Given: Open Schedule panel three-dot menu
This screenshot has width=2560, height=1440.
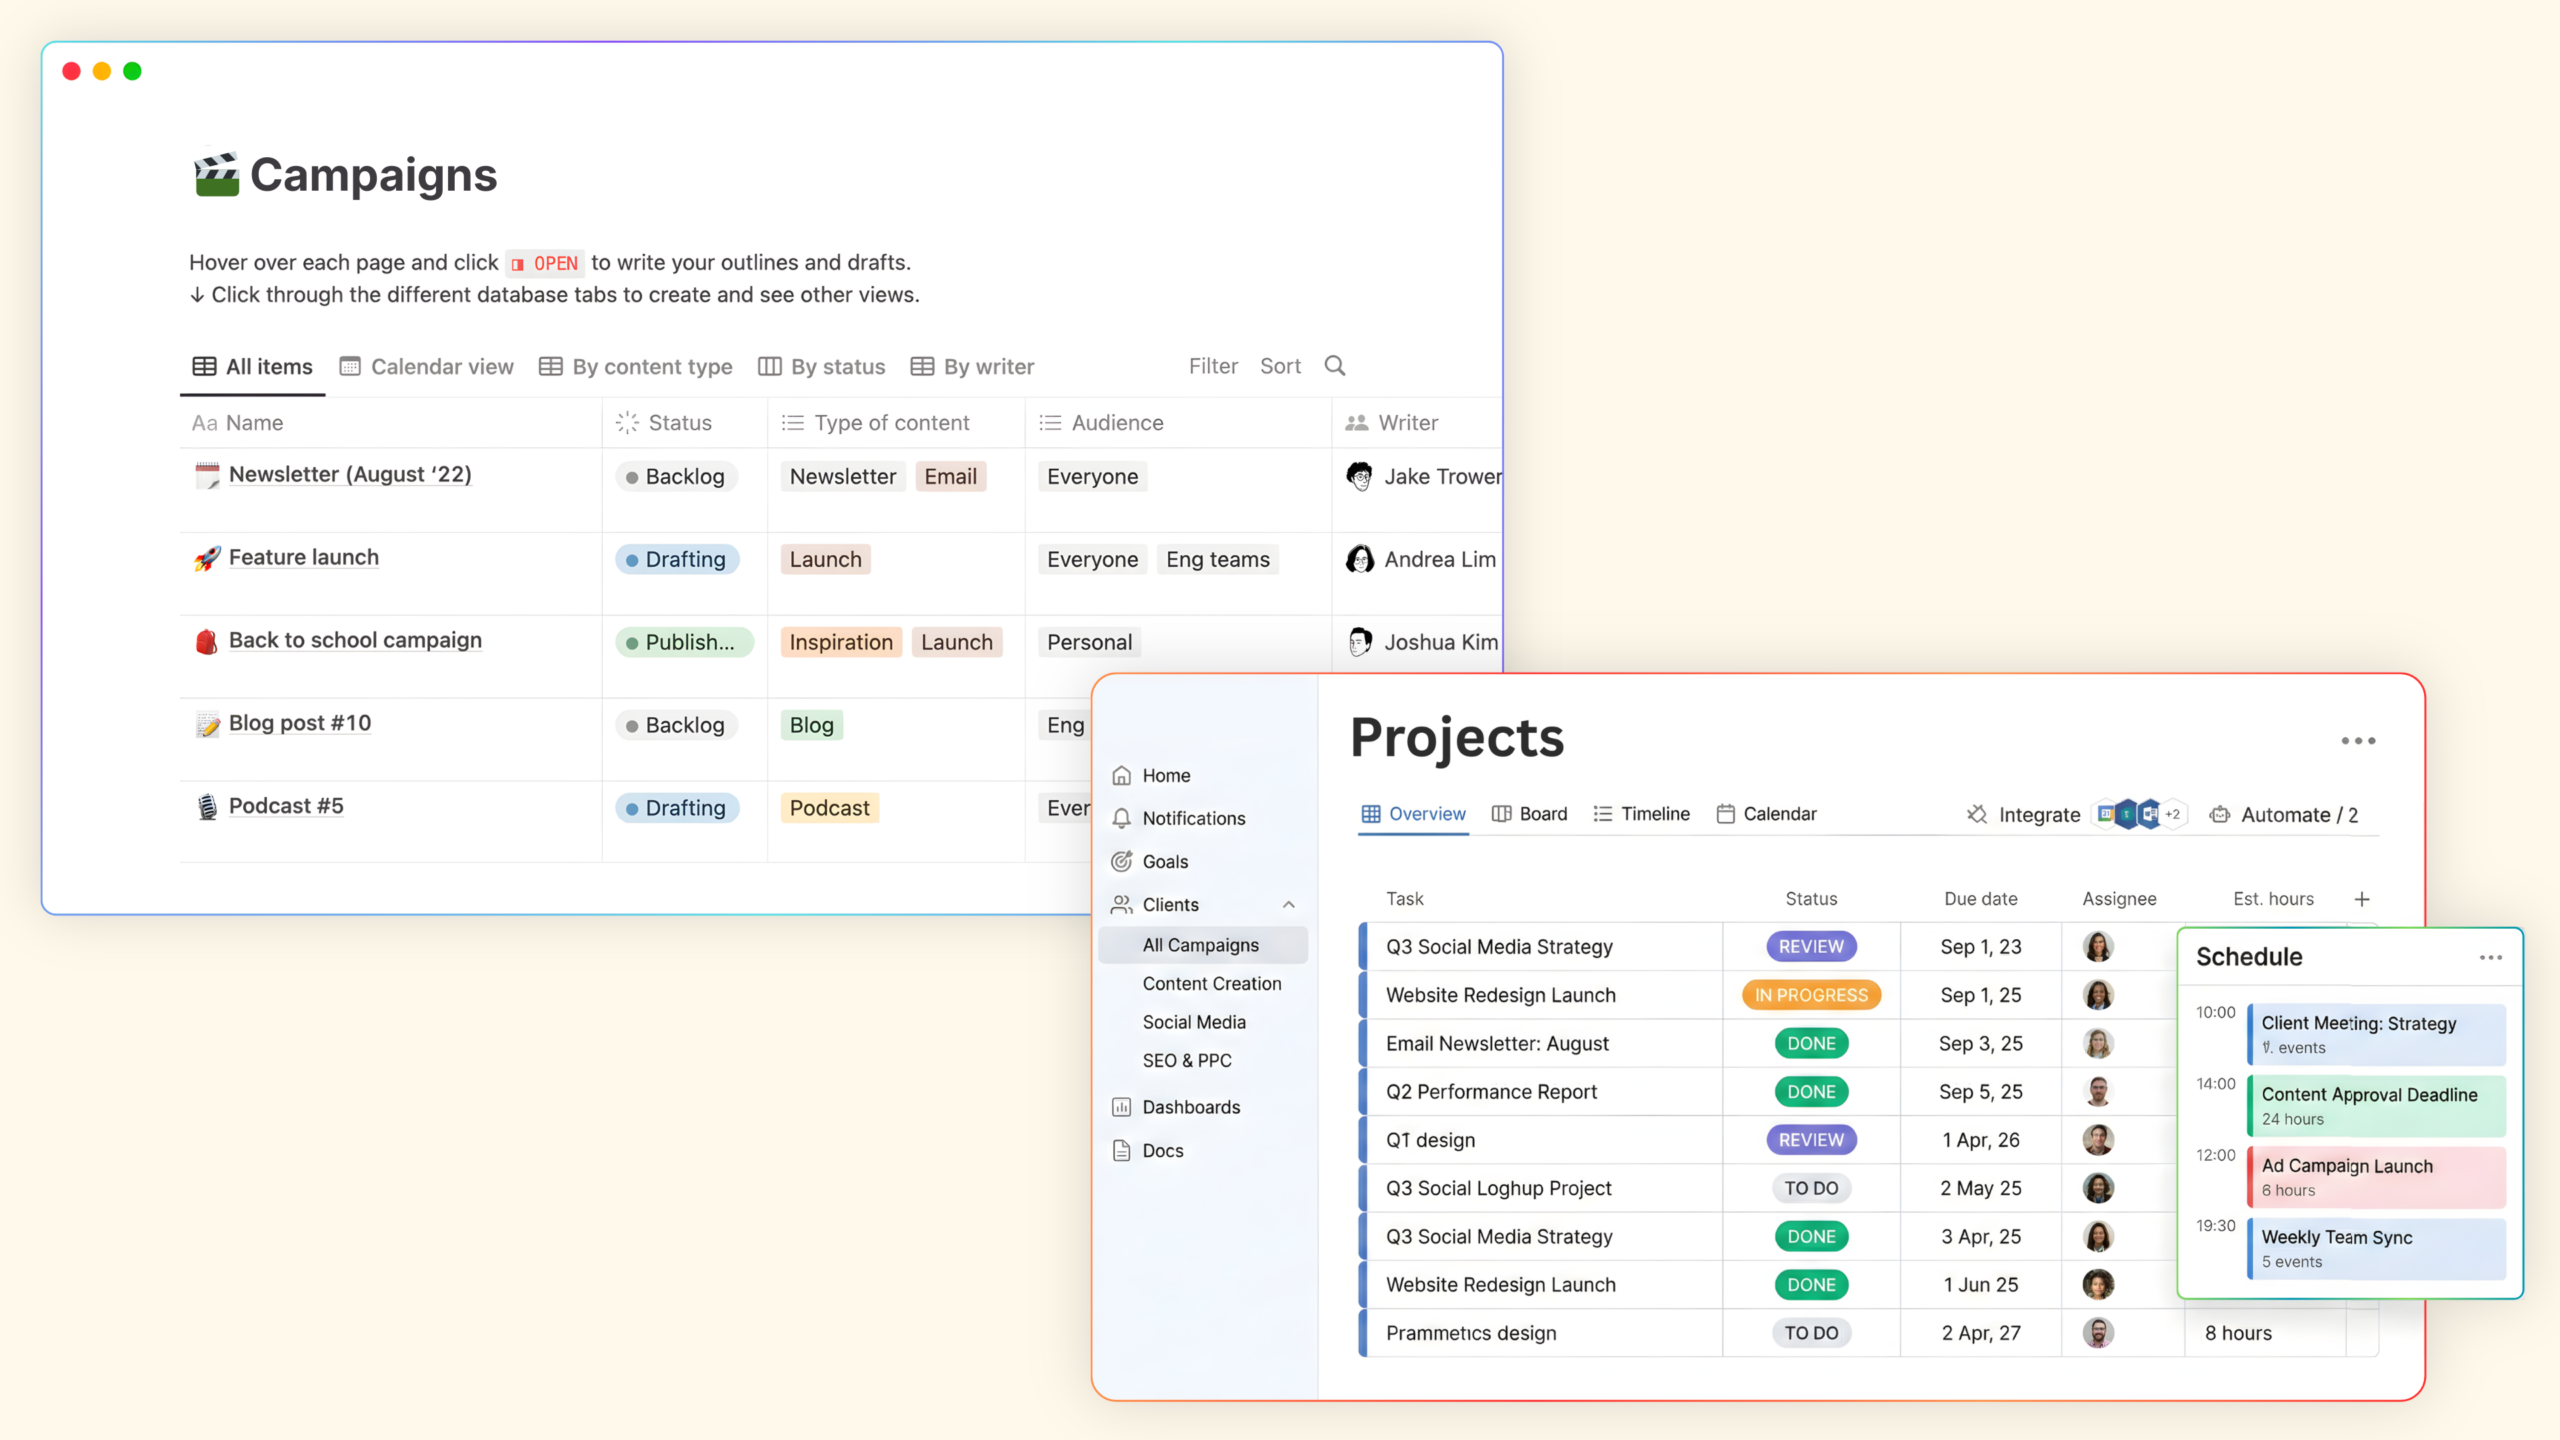Looking at the screenshot, I should (x=2490, y=957).
